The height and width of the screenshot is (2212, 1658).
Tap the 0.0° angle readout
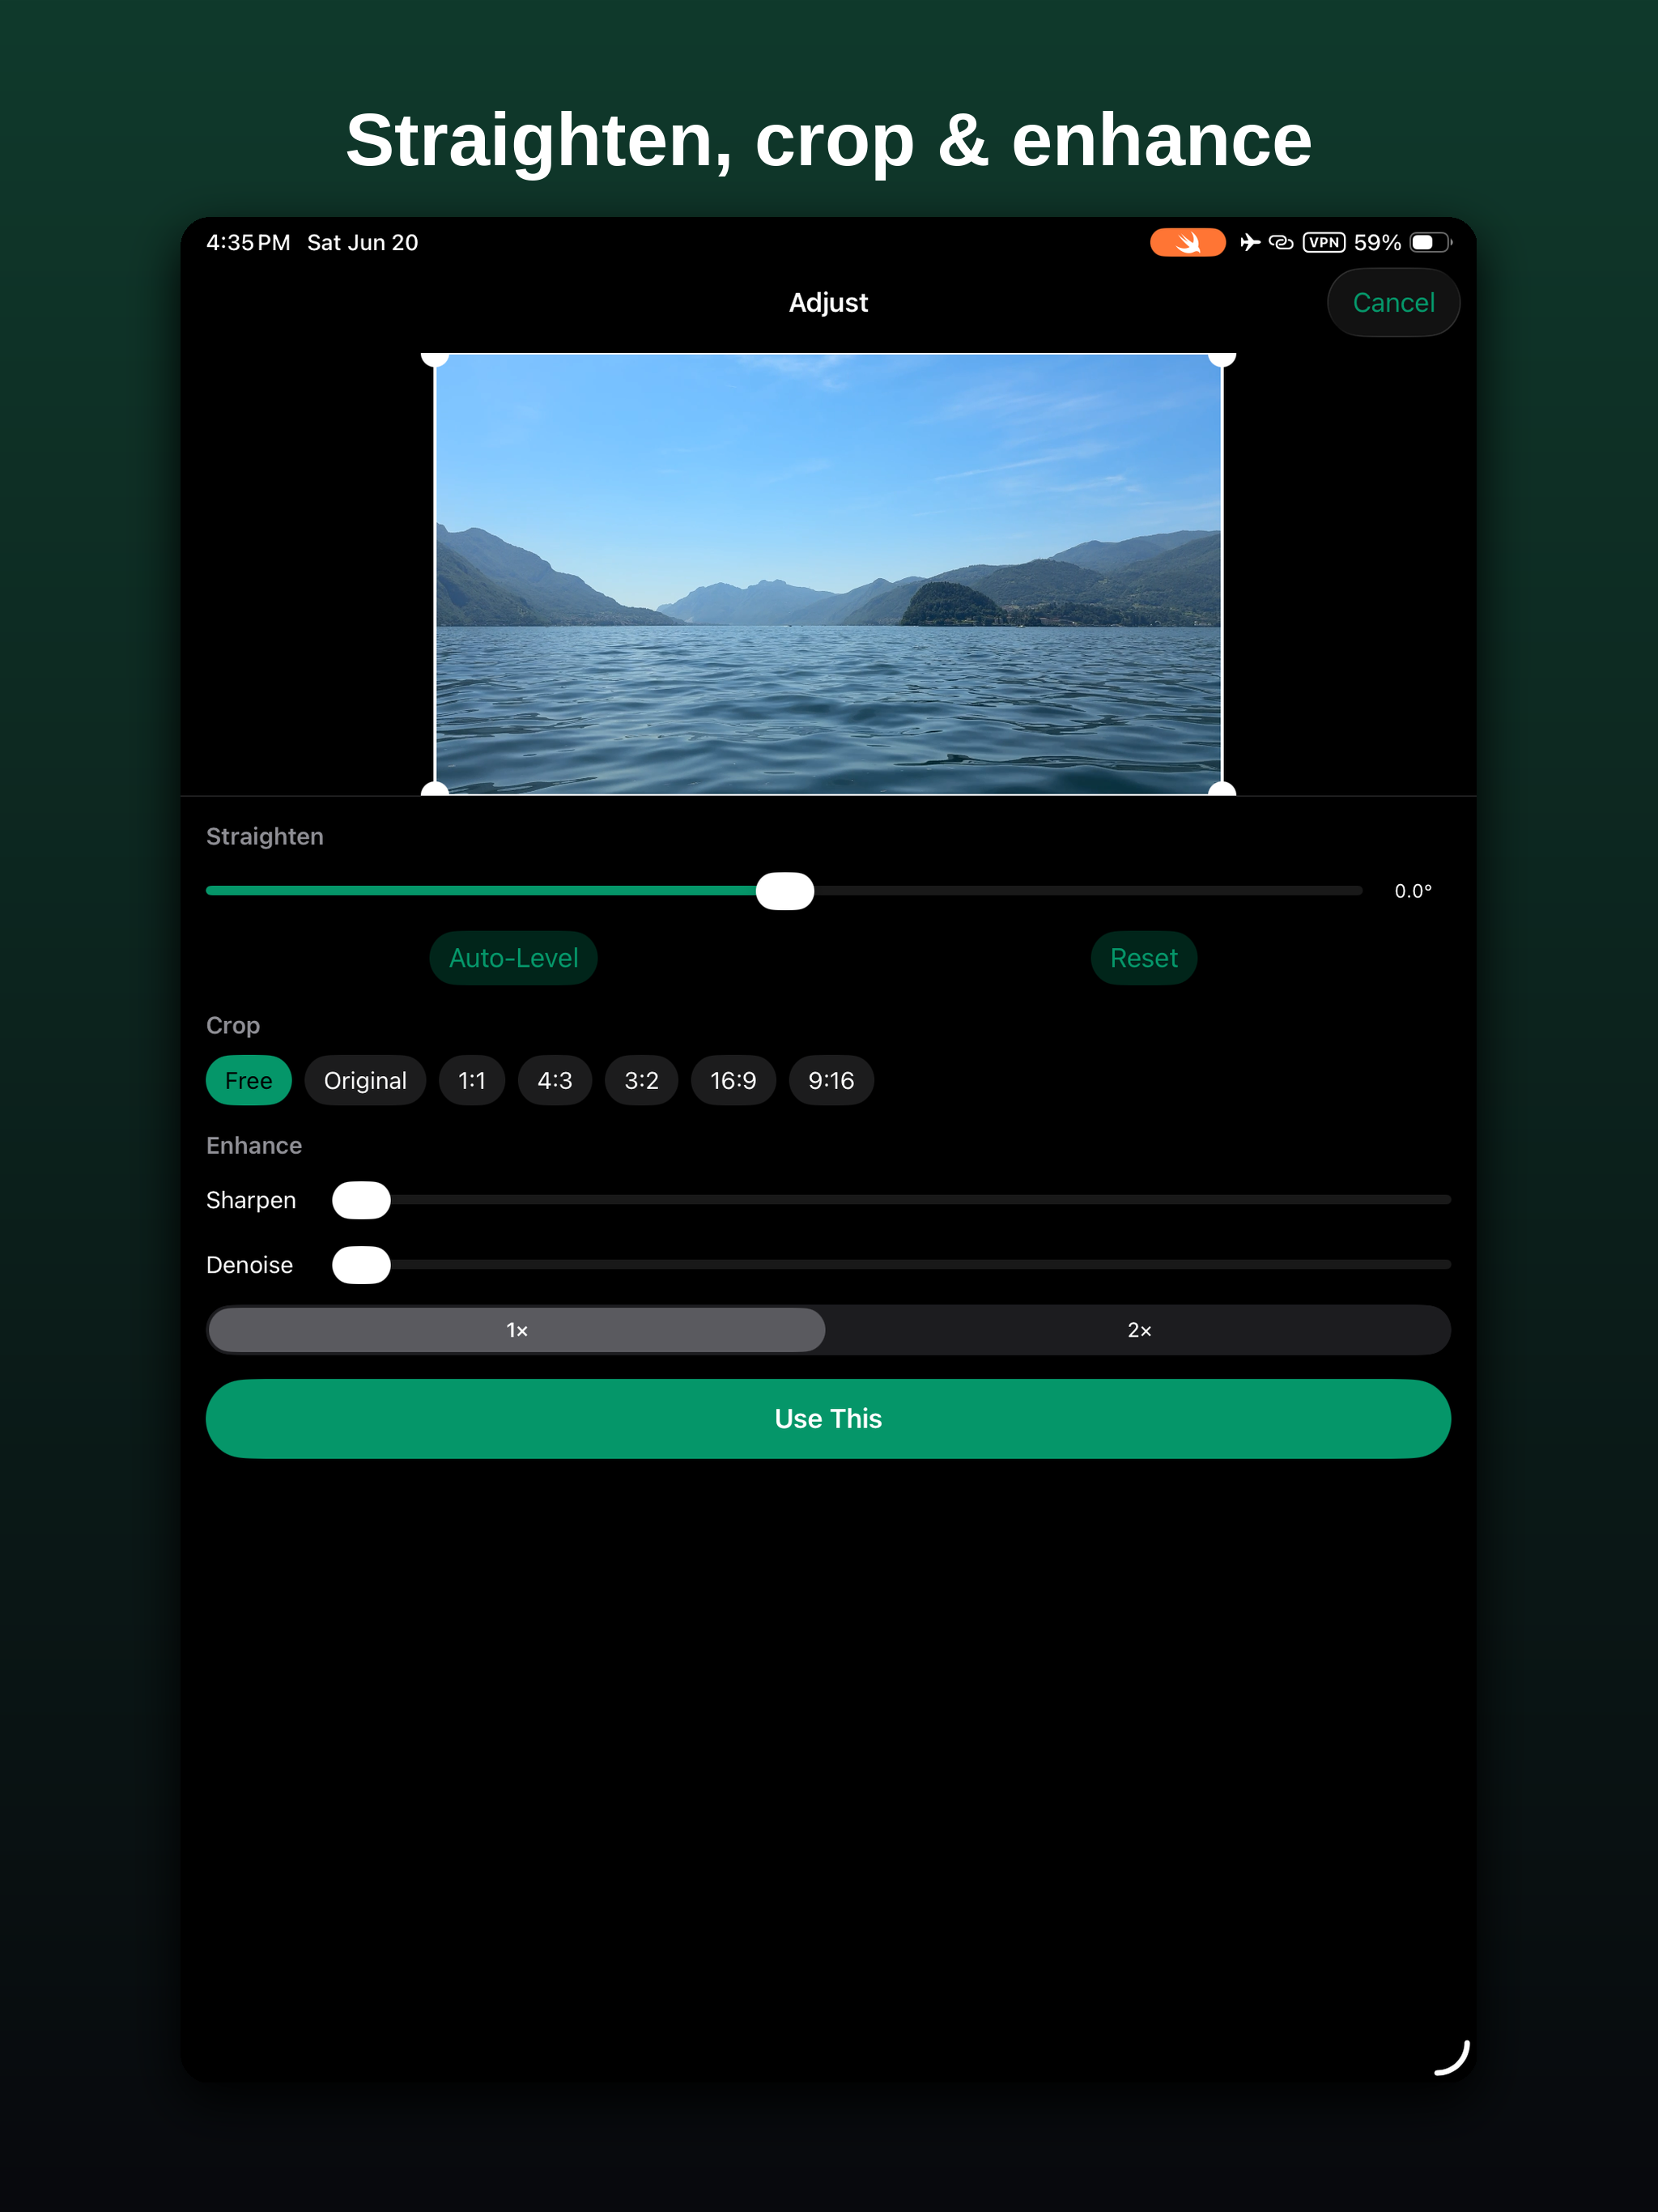[1413, 891]
